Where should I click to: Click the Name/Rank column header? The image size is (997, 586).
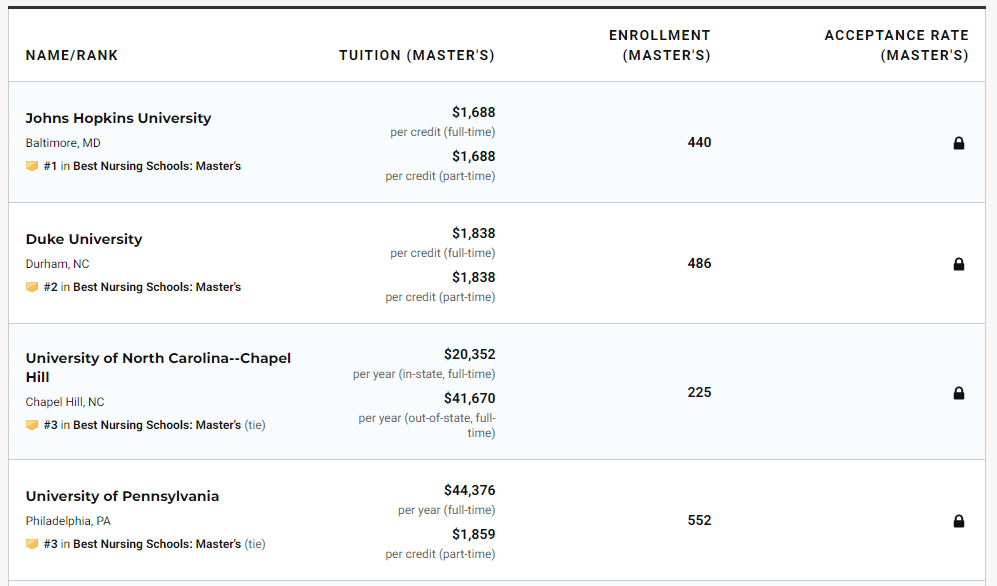tap(72, 55)
